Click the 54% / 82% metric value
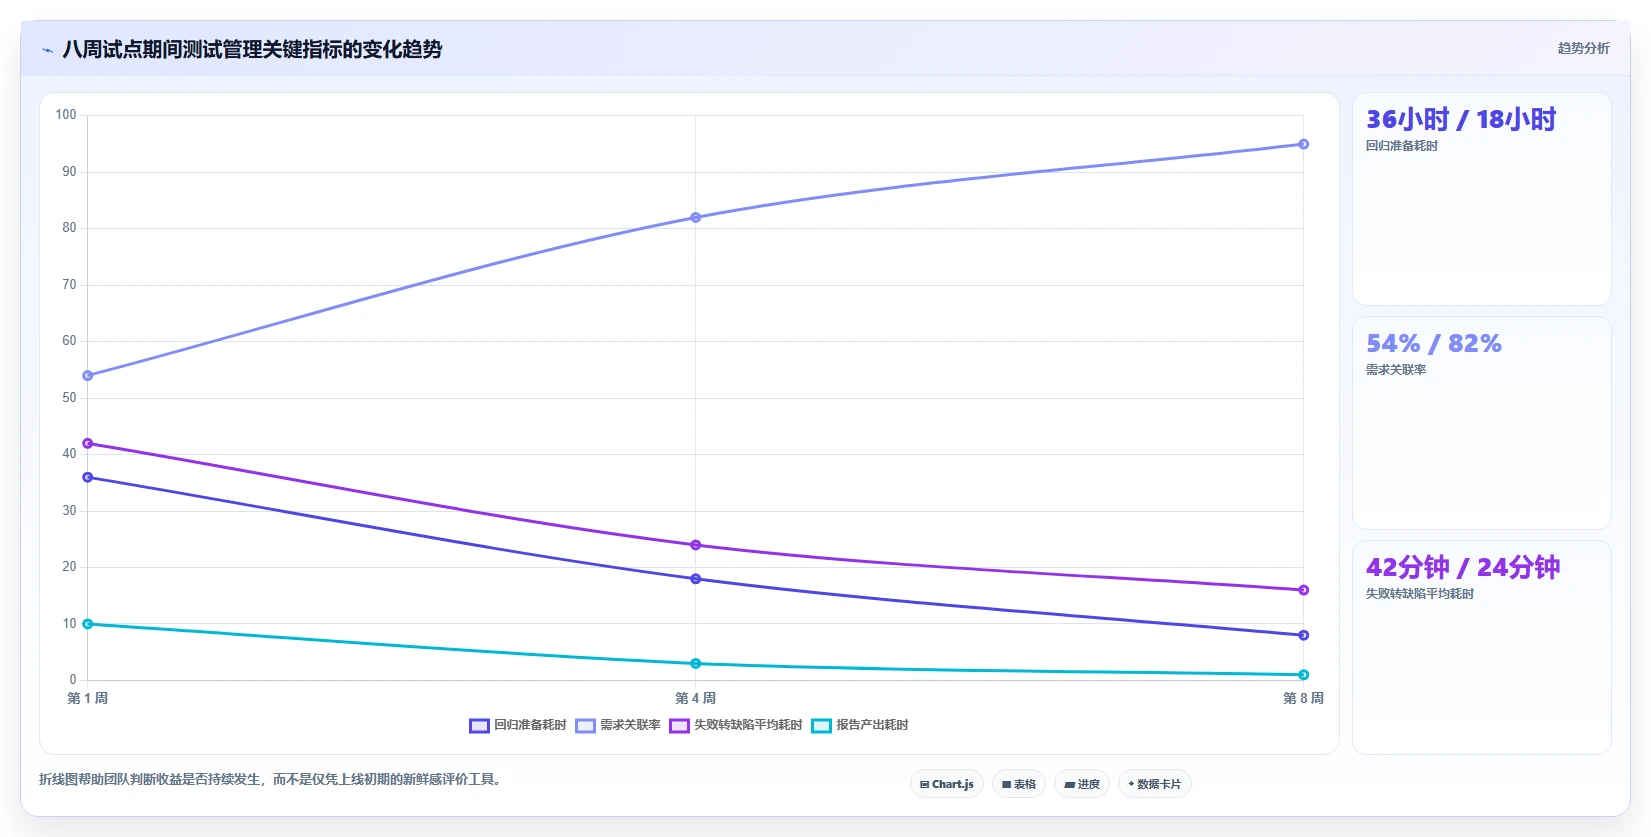The height and width of the screenshot is (837, 1651). pos(1434,344)
